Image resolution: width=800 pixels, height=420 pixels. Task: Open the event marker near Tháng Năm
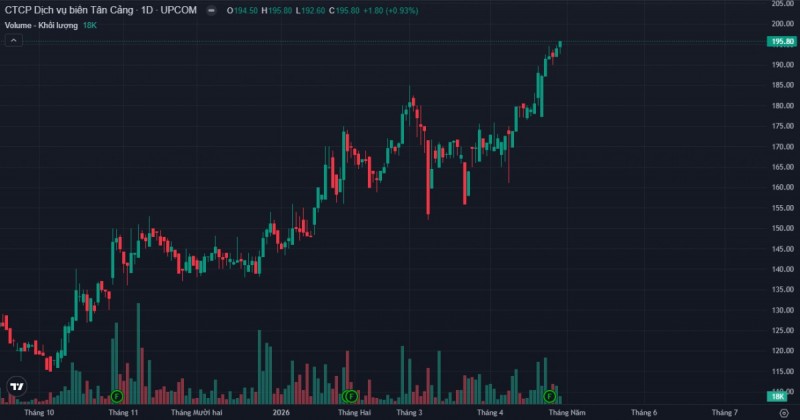tap(549, 397)
